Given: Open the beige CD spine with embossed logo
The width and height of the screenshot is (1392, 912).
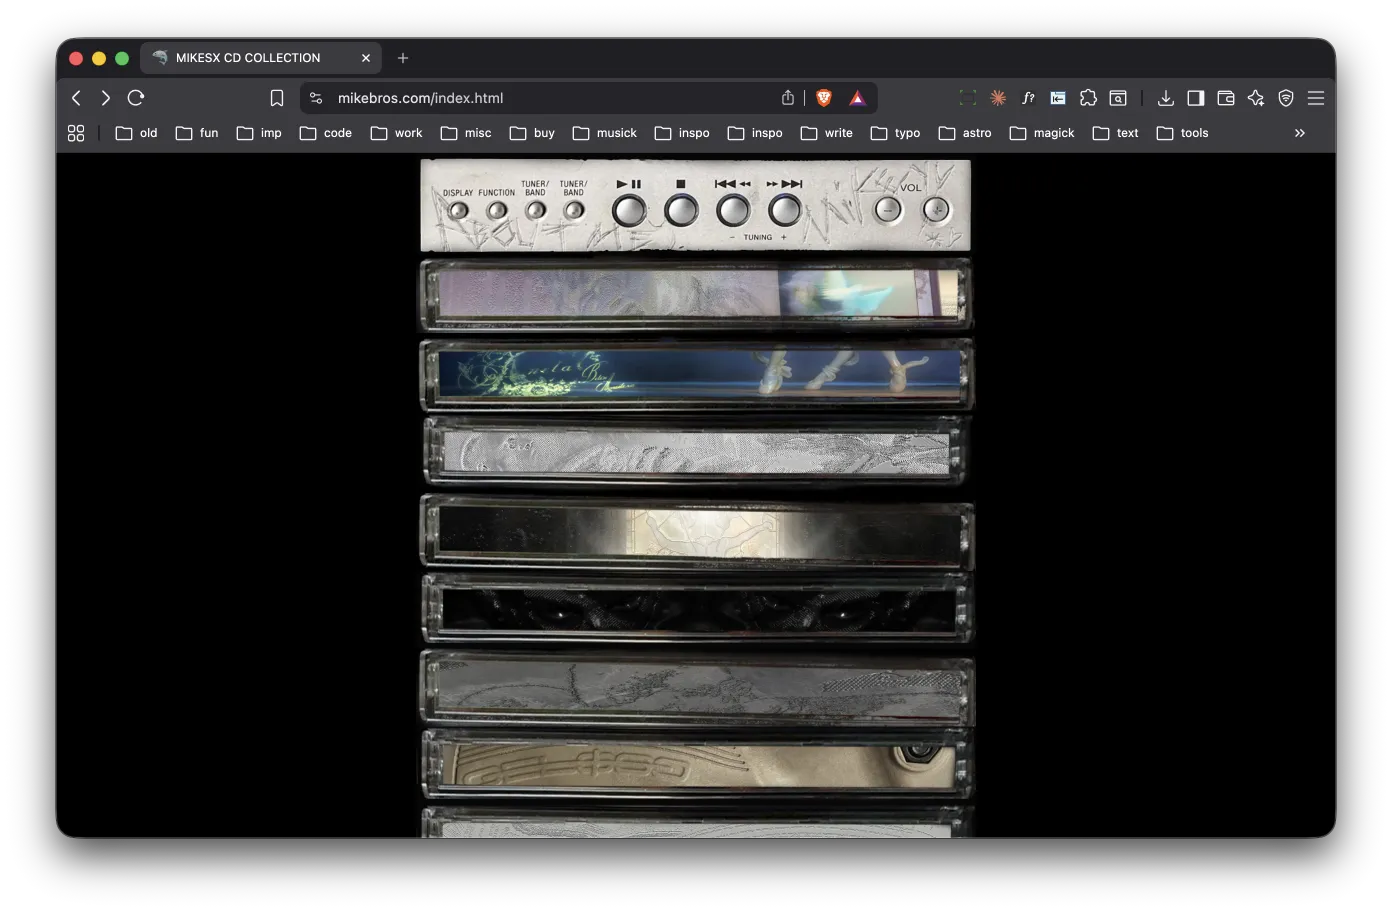Looking at the screenshot, I should coord(696,765).
